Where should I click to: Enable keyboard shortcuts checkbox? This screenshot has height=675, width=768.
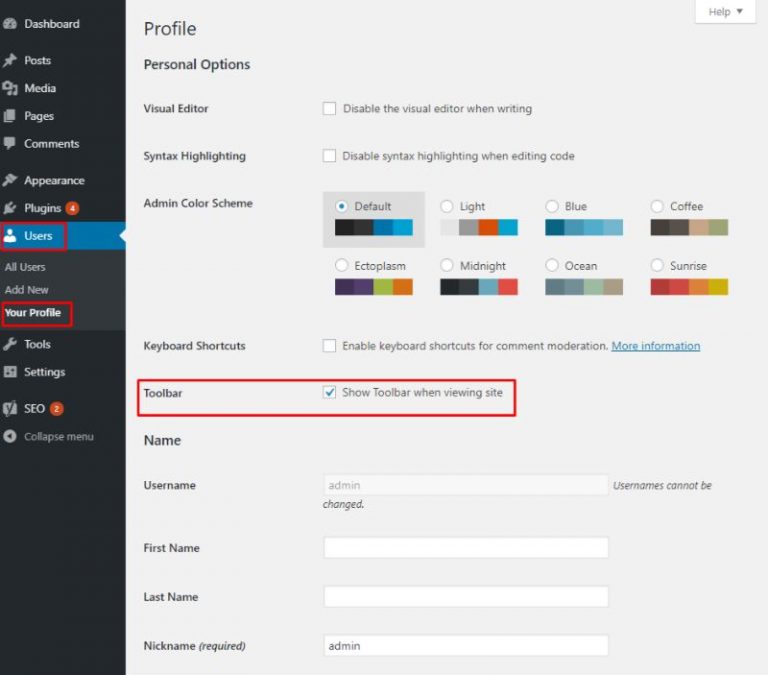coord(329,346)
